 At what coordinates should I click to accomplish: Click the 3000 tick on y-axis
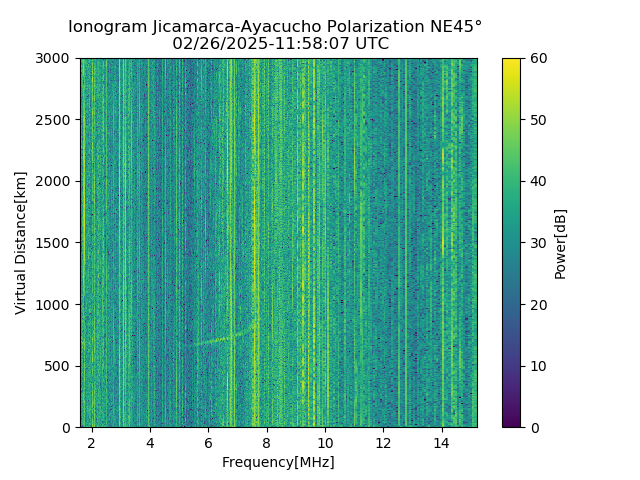click(53, 58)
